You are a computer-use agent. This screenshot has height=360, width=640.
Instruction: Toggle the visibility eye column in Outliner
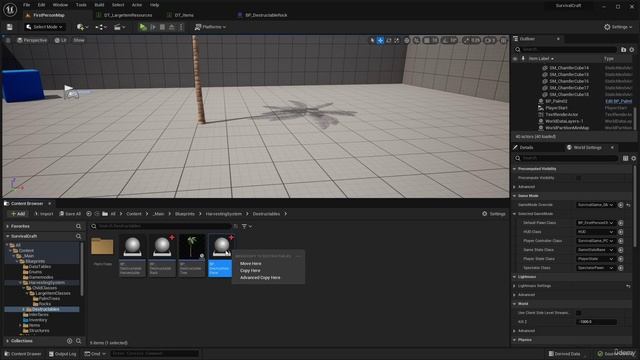point(515,59)
